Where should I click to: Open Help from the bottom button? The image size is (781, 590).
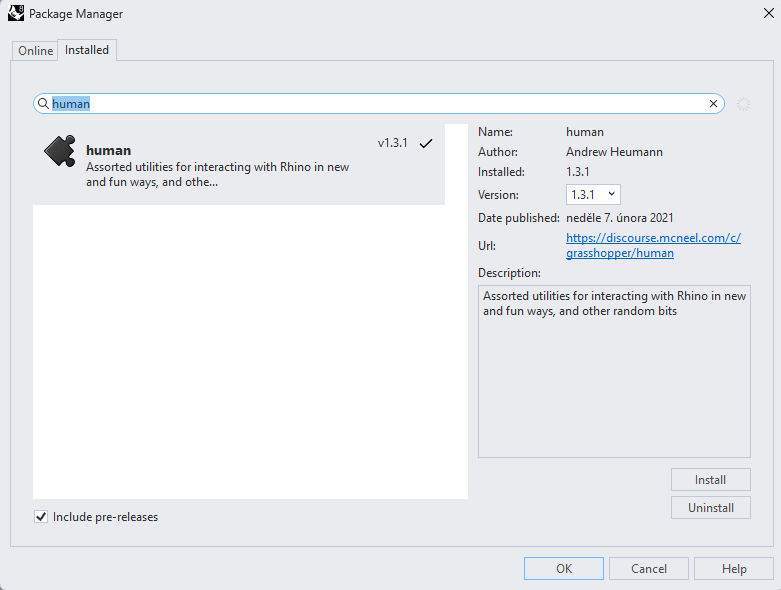[734, 569]
